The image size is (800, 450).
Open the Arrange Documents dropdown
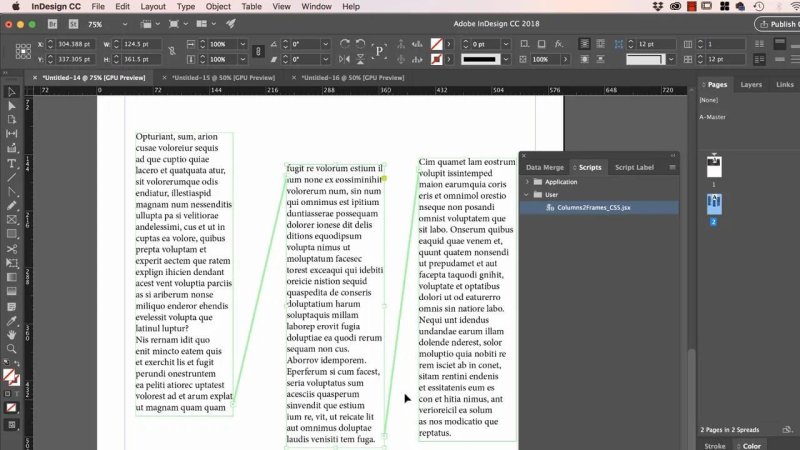(206, 24)
